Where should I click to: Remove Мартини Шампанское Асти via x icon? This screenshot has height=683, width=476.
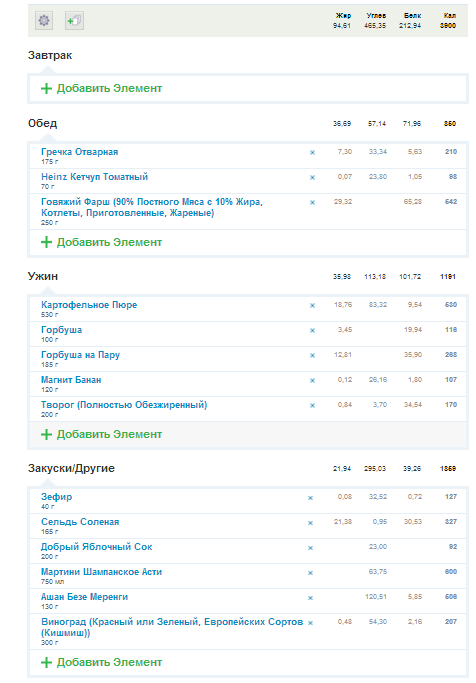coord(311,573)
